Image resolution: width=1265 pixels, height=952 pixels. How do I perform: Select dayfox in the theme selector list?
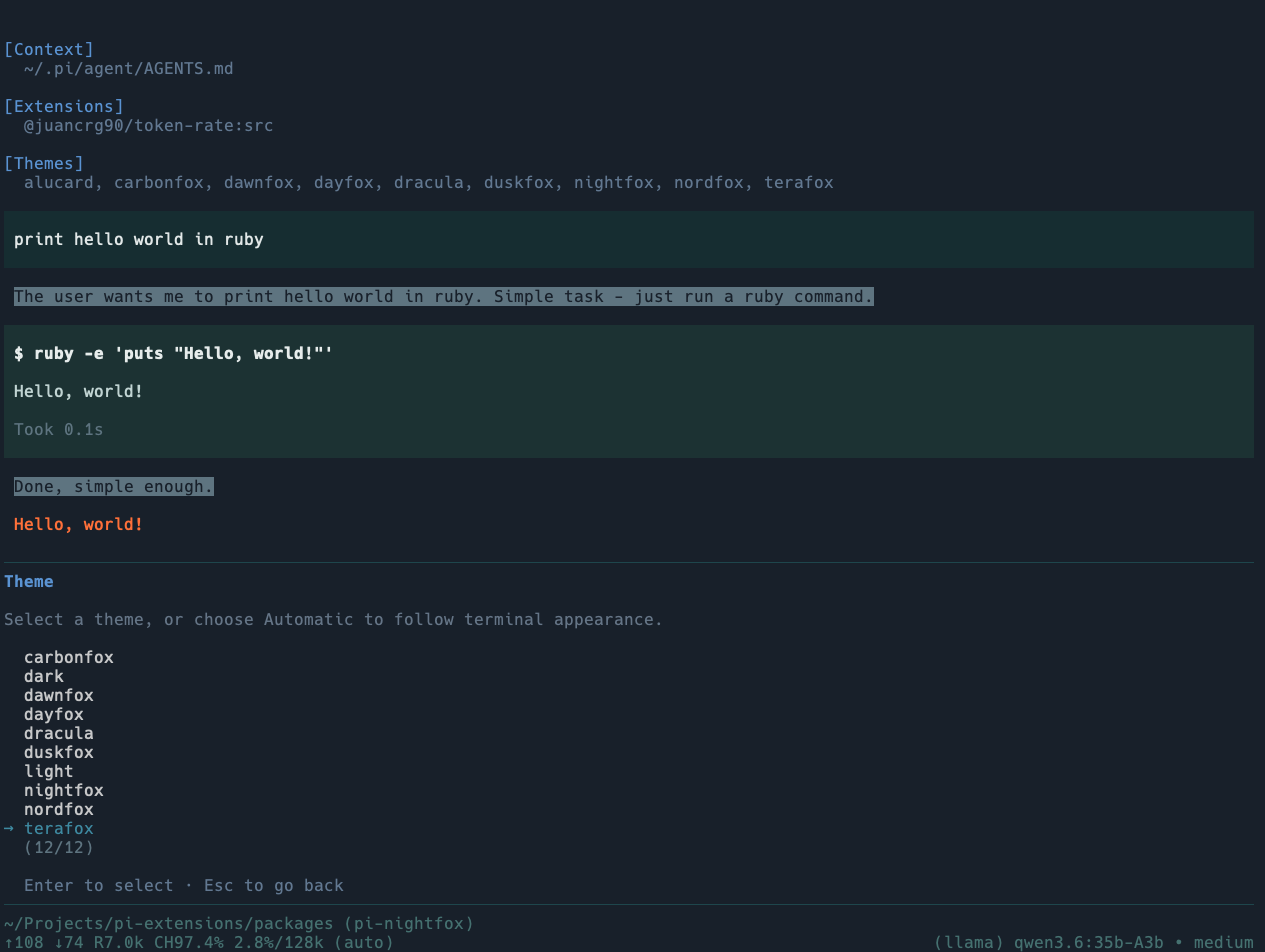pyautogui.click(x=54, y=714)
